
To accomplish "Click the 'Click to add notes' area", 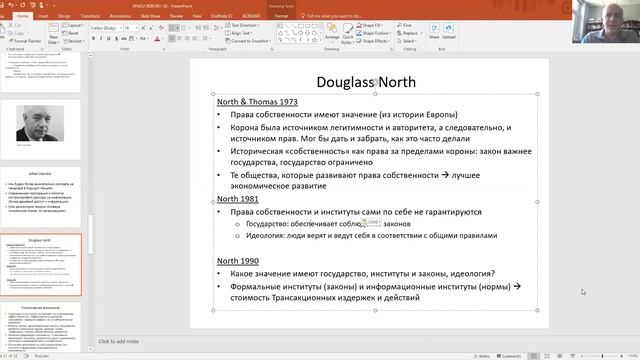I will (119, 341).
